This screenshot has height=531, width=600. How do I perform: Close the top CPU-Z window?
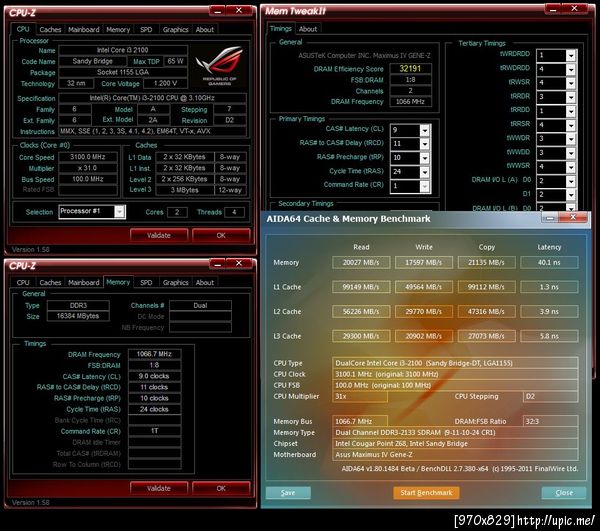(239, 11)
